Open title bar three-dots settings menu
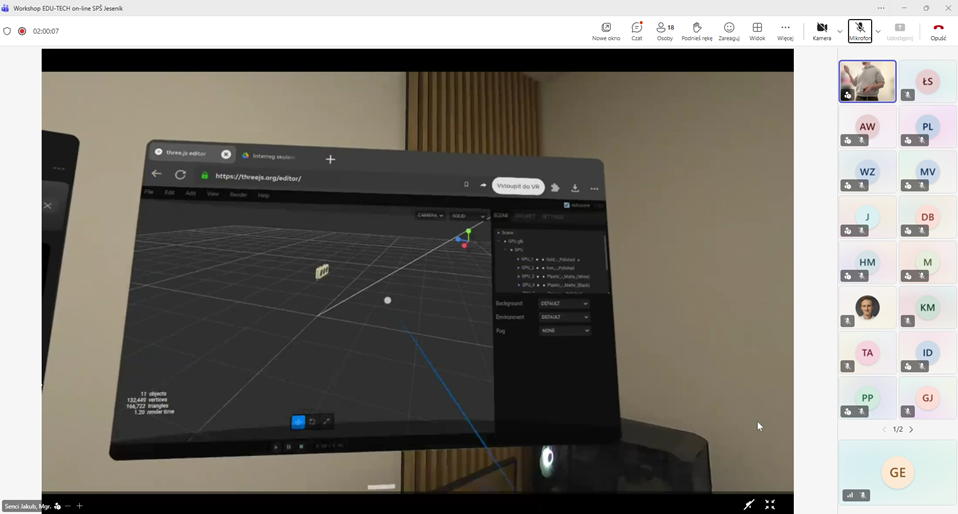 click(880, 8)
